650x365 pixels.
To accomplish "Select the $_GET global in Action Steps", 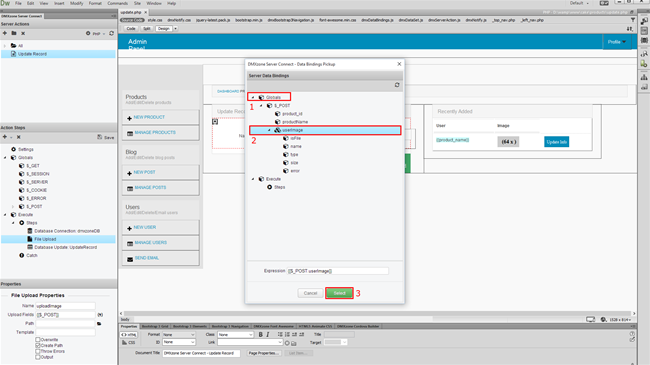I will pos(33,165).
